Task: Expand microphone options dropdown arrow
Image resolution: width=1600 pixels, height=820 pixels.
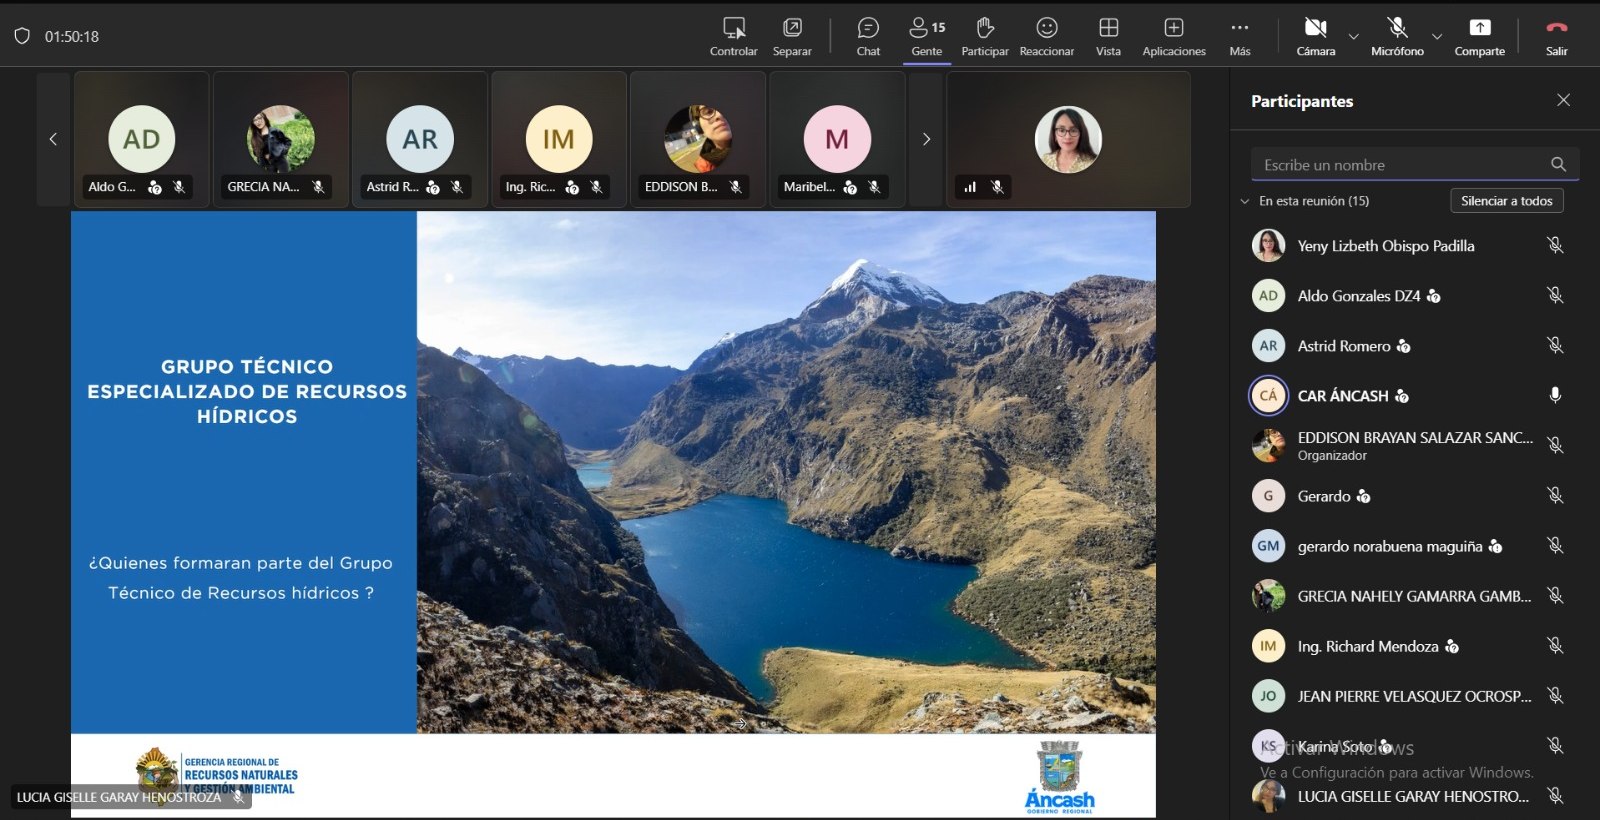Action: click(x=1437, y=37)
